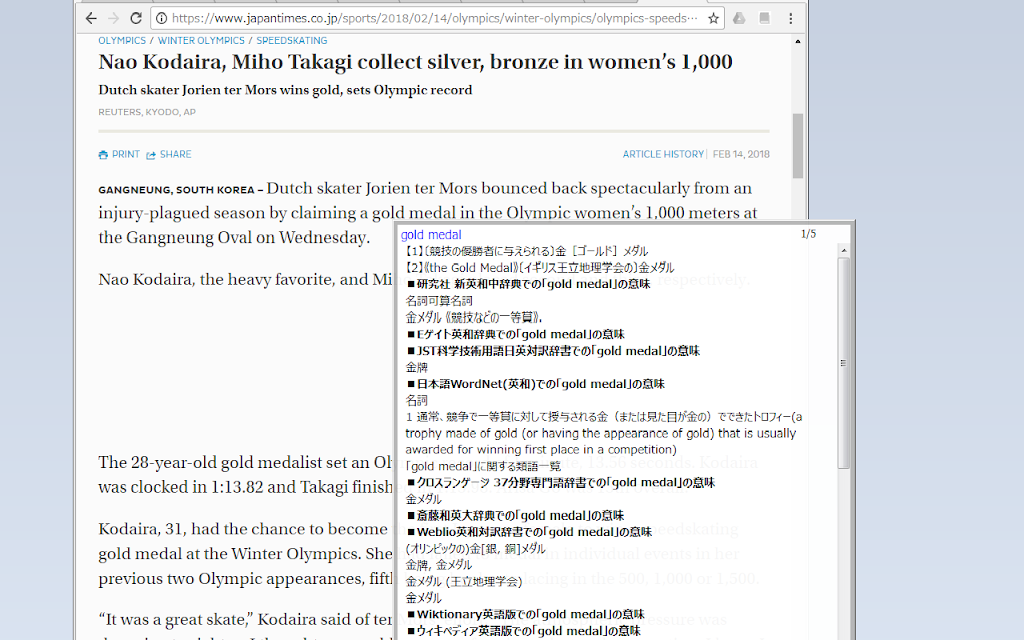
Task: Click the page's vertical scrollbar thumb
Action: click(x=797, y=146)
